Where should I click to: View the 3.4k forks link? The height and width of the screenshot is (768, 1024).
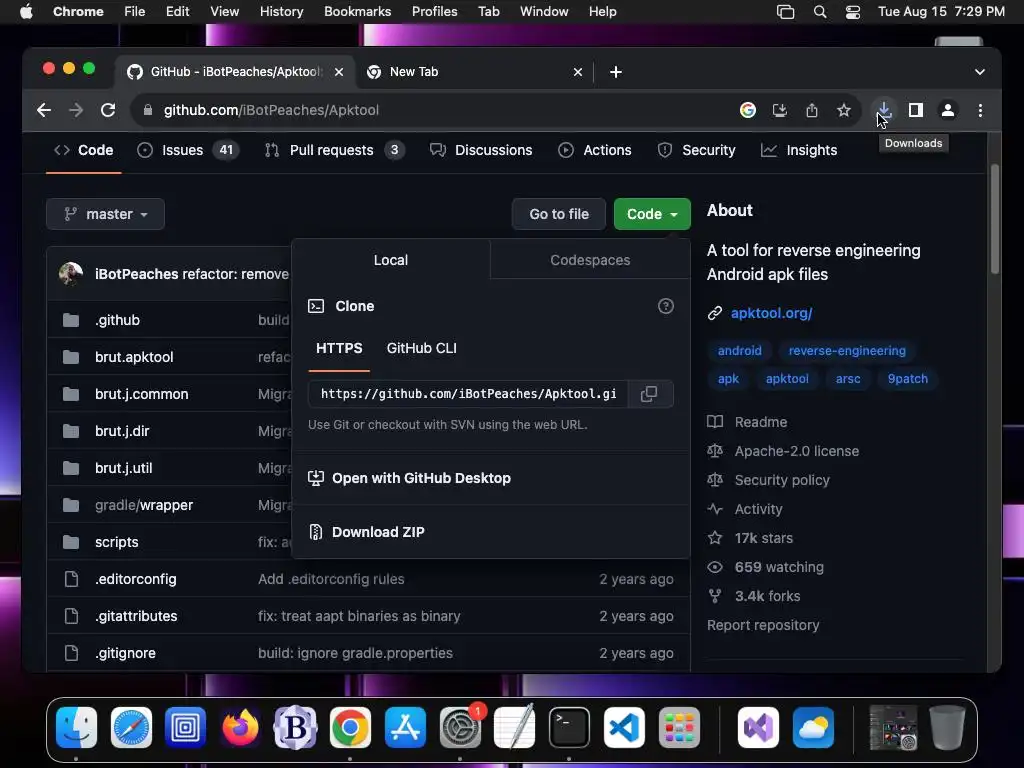(x=767, y=596)
